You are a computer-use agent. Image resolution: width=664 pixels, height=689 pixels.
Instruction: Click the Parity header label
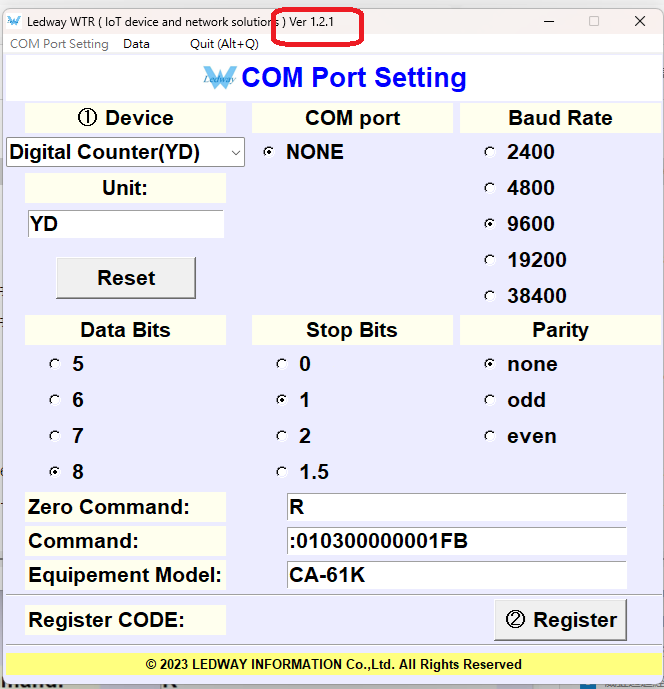(x=560, y=330)
